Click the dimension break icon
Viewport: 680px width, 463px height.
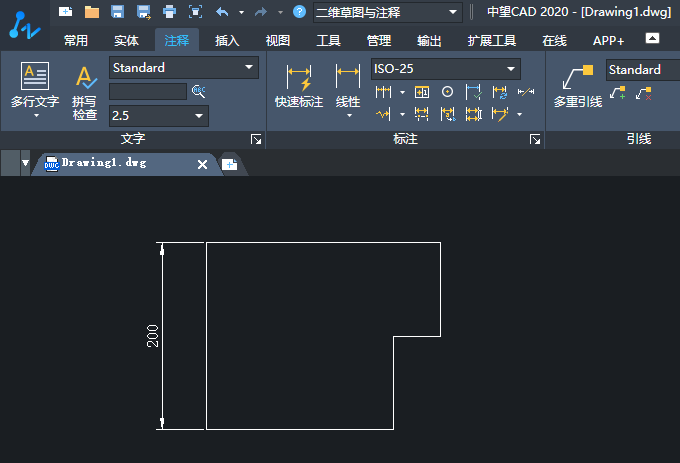422,114
